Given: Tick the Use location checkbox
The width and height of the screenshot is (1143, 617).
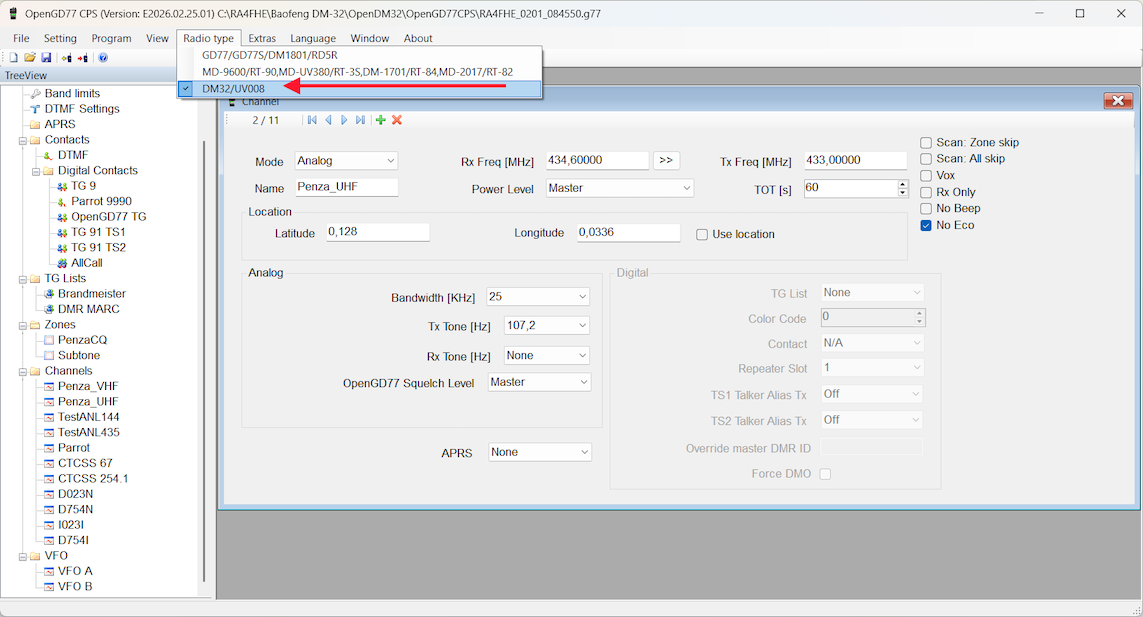Looking at the screenshot, I should (x=702, y=235).
